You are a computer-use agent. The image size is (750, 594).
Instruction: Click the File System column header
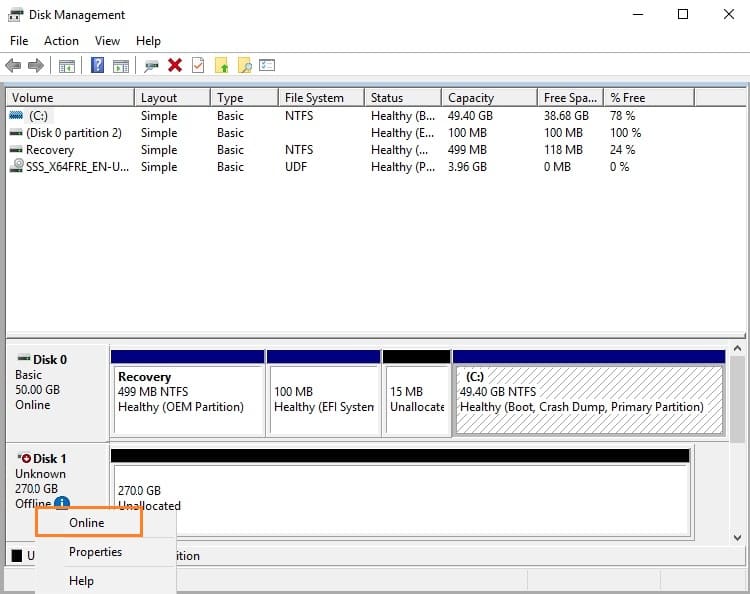[314, 98]
